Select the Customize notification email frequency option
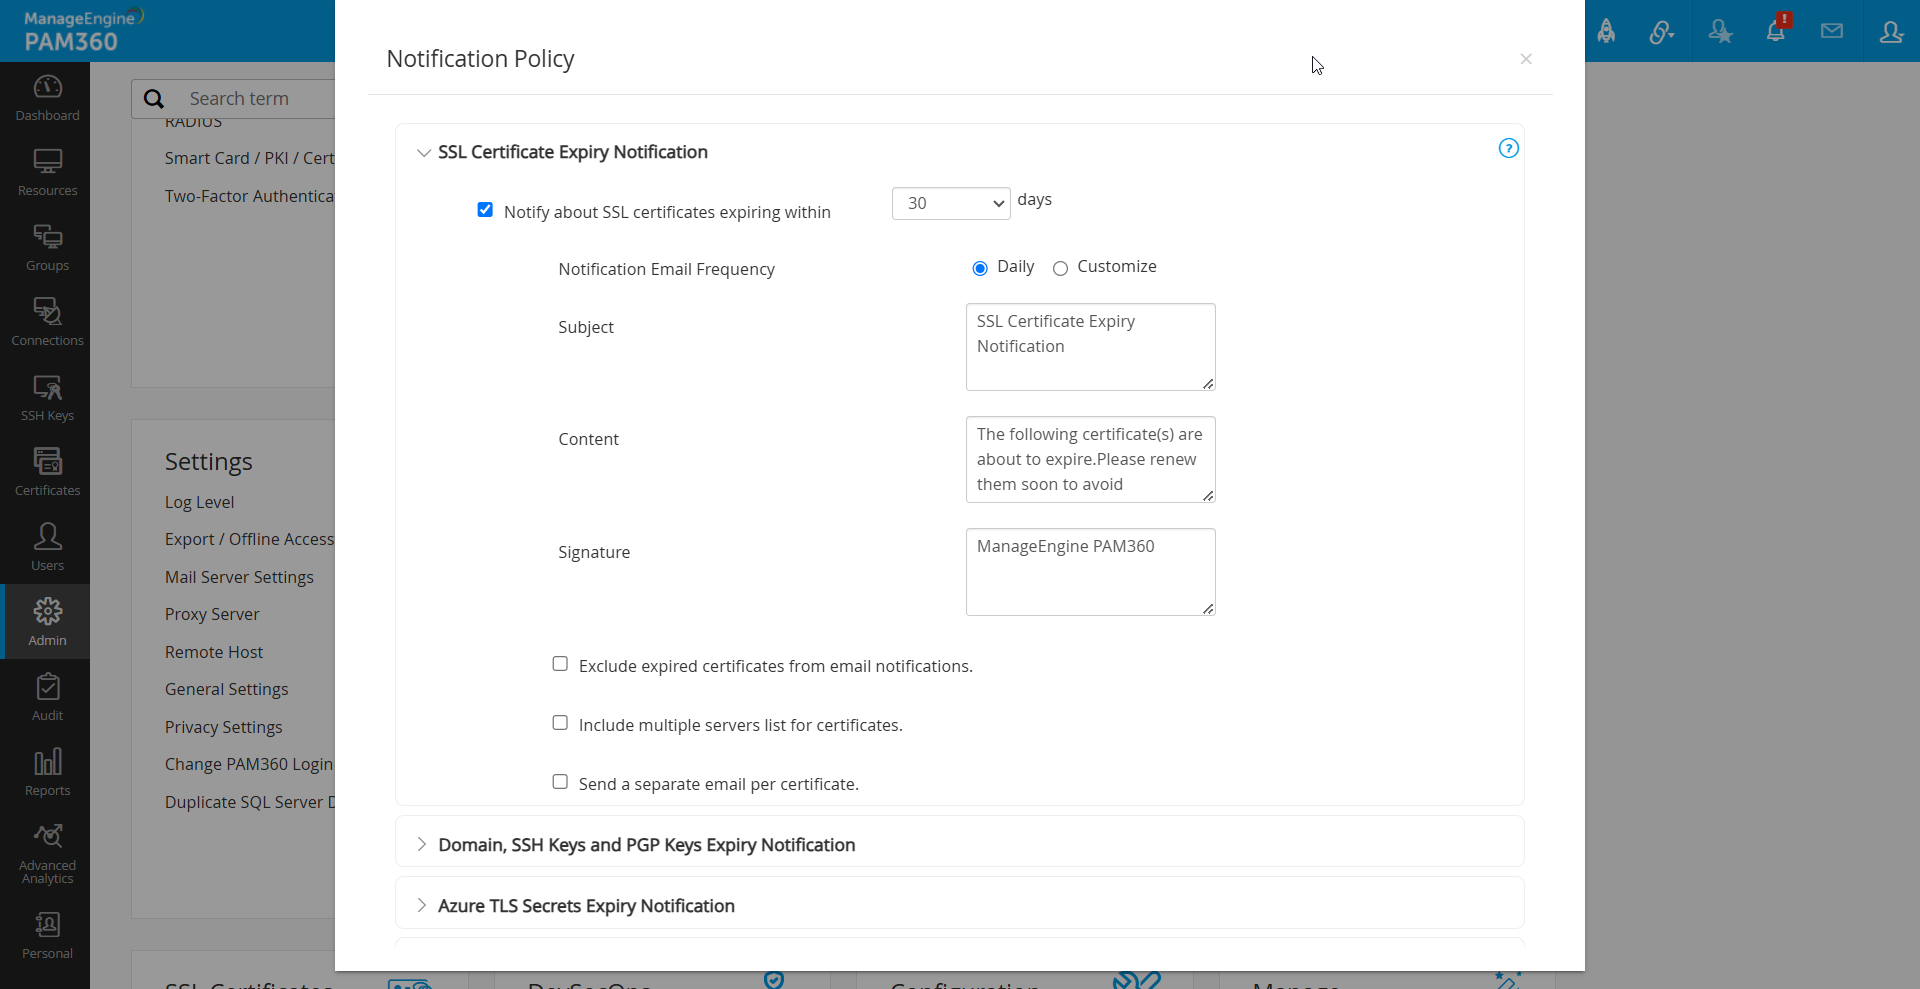The width and height of the screenshot is (1920, 989). [x=1061, y=268]
